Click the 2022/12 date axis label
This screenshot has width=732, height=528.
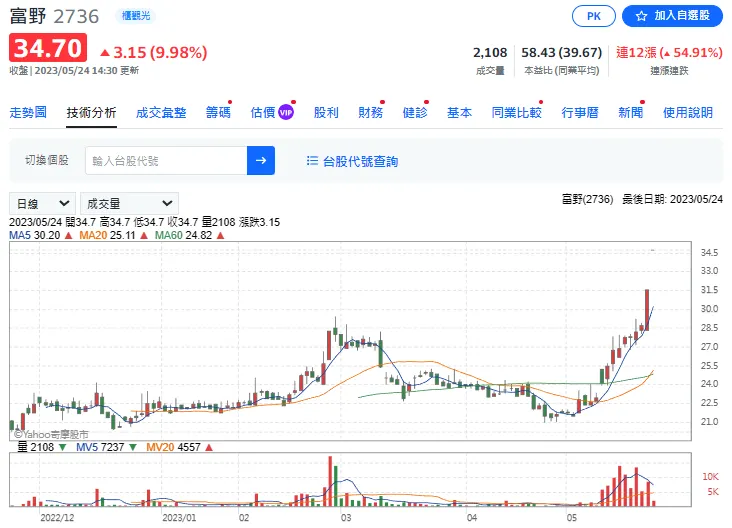(x=57, y=518)
